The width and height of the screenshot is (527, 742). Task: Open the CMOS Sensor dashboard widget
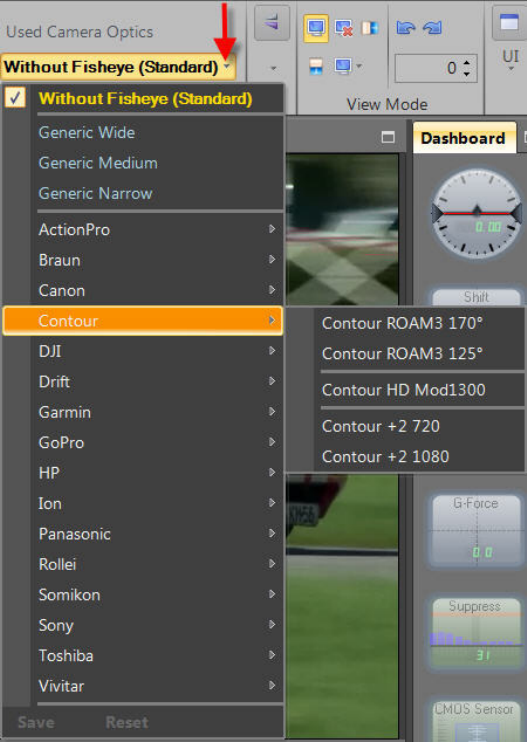tap(476, 722)
